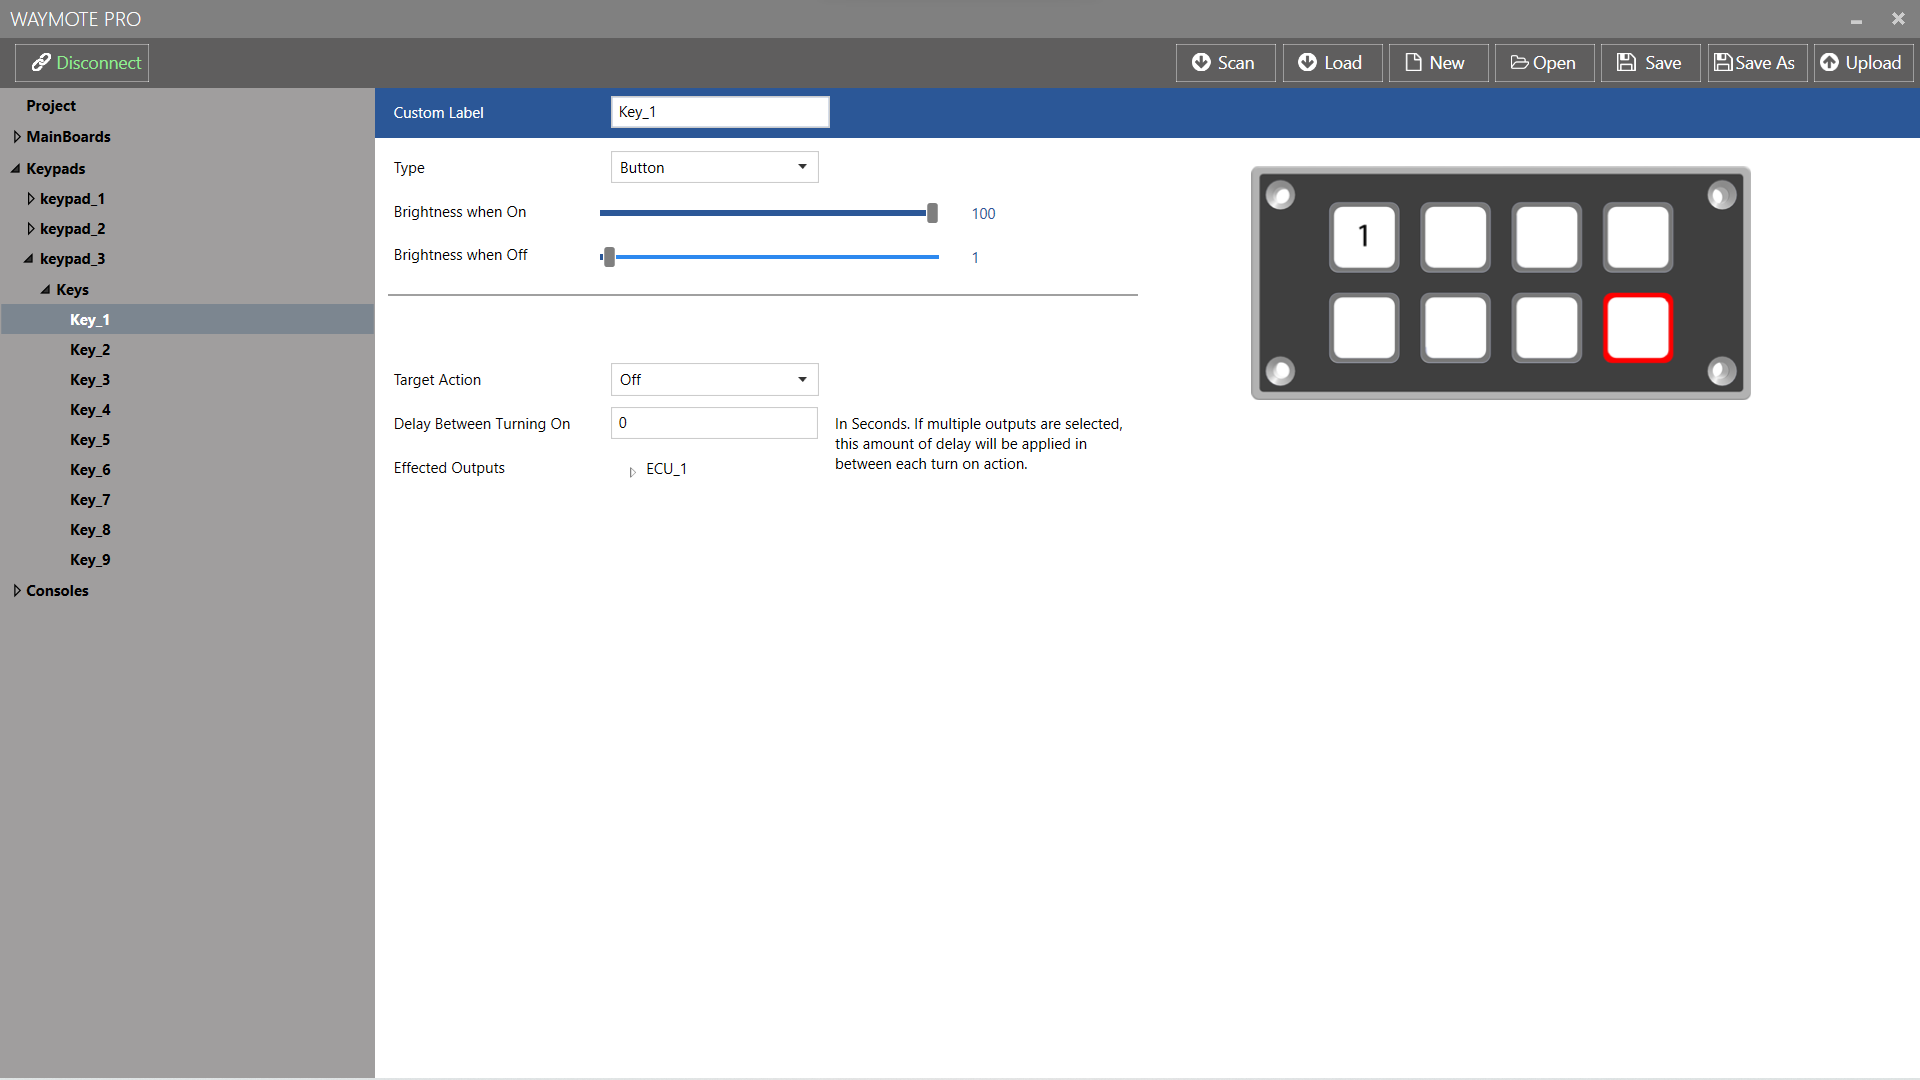This screenshot has width=1920, height=1080.
Task: Click the Upload arrow icon
Action: coord(1829,63)
